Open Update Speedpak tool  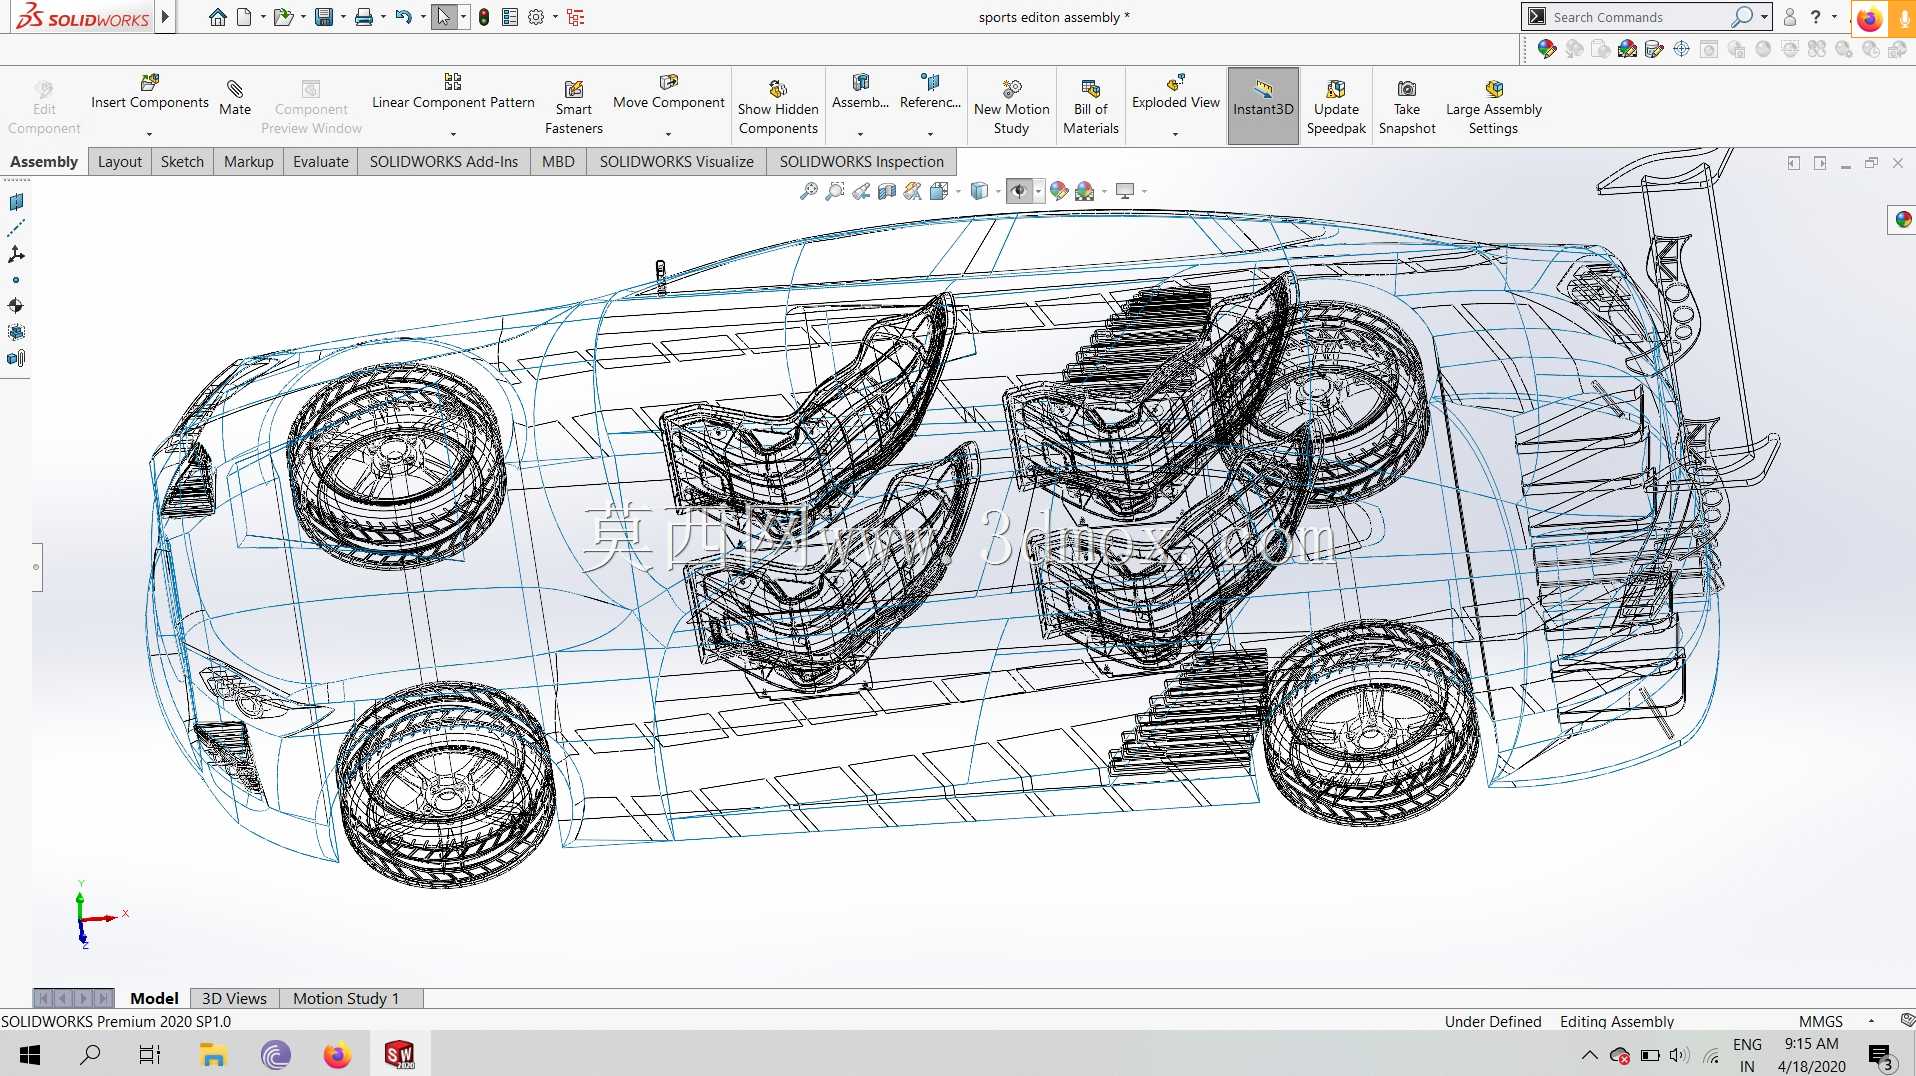pos(1336,107)
